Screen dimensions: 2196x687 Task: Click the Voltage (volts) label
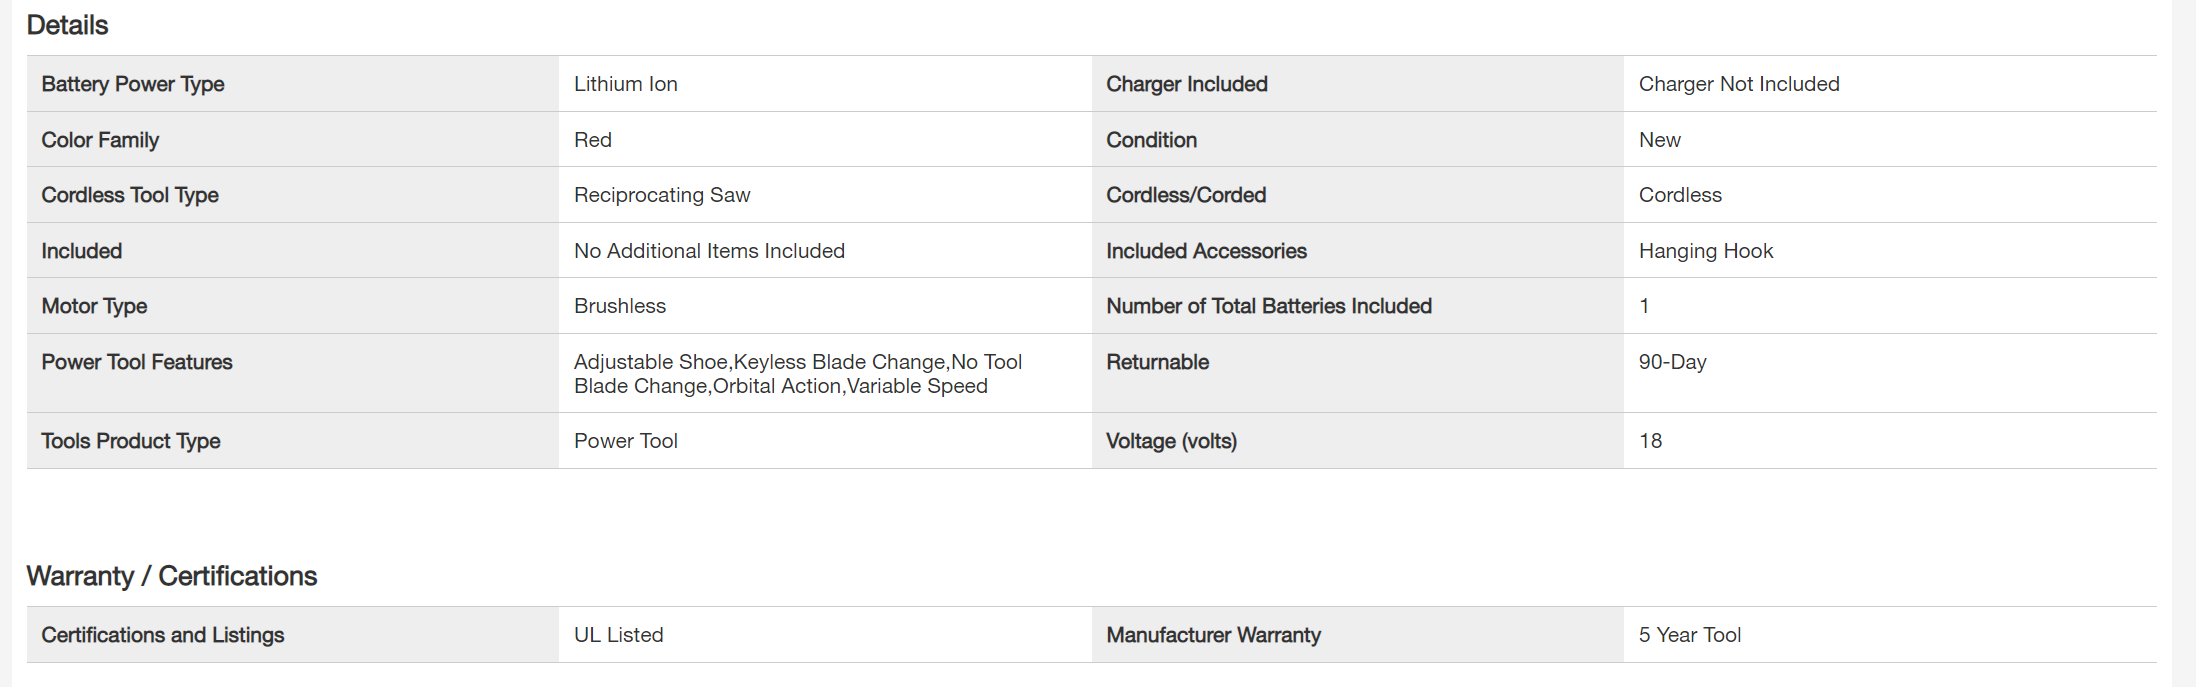click(1171, 441)
